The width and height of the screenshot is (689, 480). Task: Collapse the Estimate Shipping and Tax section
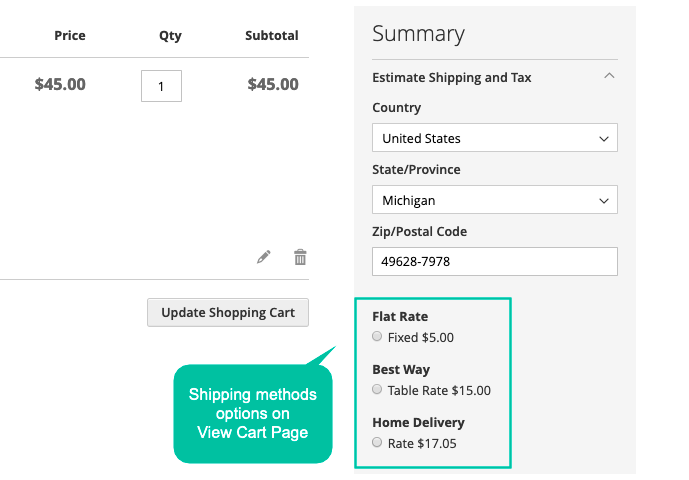click(609, 76)
